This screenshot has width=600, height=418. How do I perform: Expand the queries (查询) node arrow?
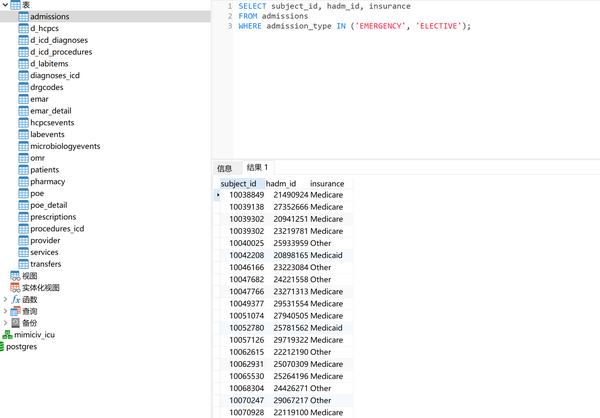coord(5,311)
